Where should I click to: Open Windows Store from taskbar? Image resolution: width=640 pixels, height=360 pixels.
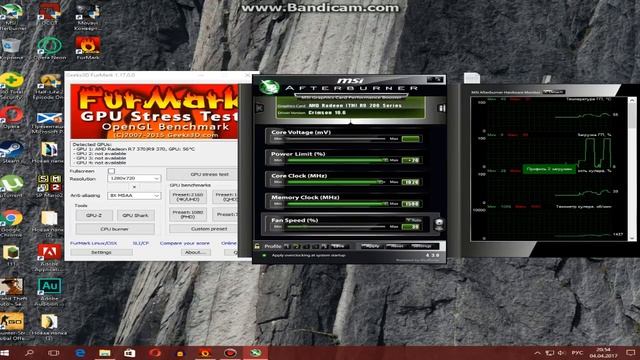pos(129,352)
